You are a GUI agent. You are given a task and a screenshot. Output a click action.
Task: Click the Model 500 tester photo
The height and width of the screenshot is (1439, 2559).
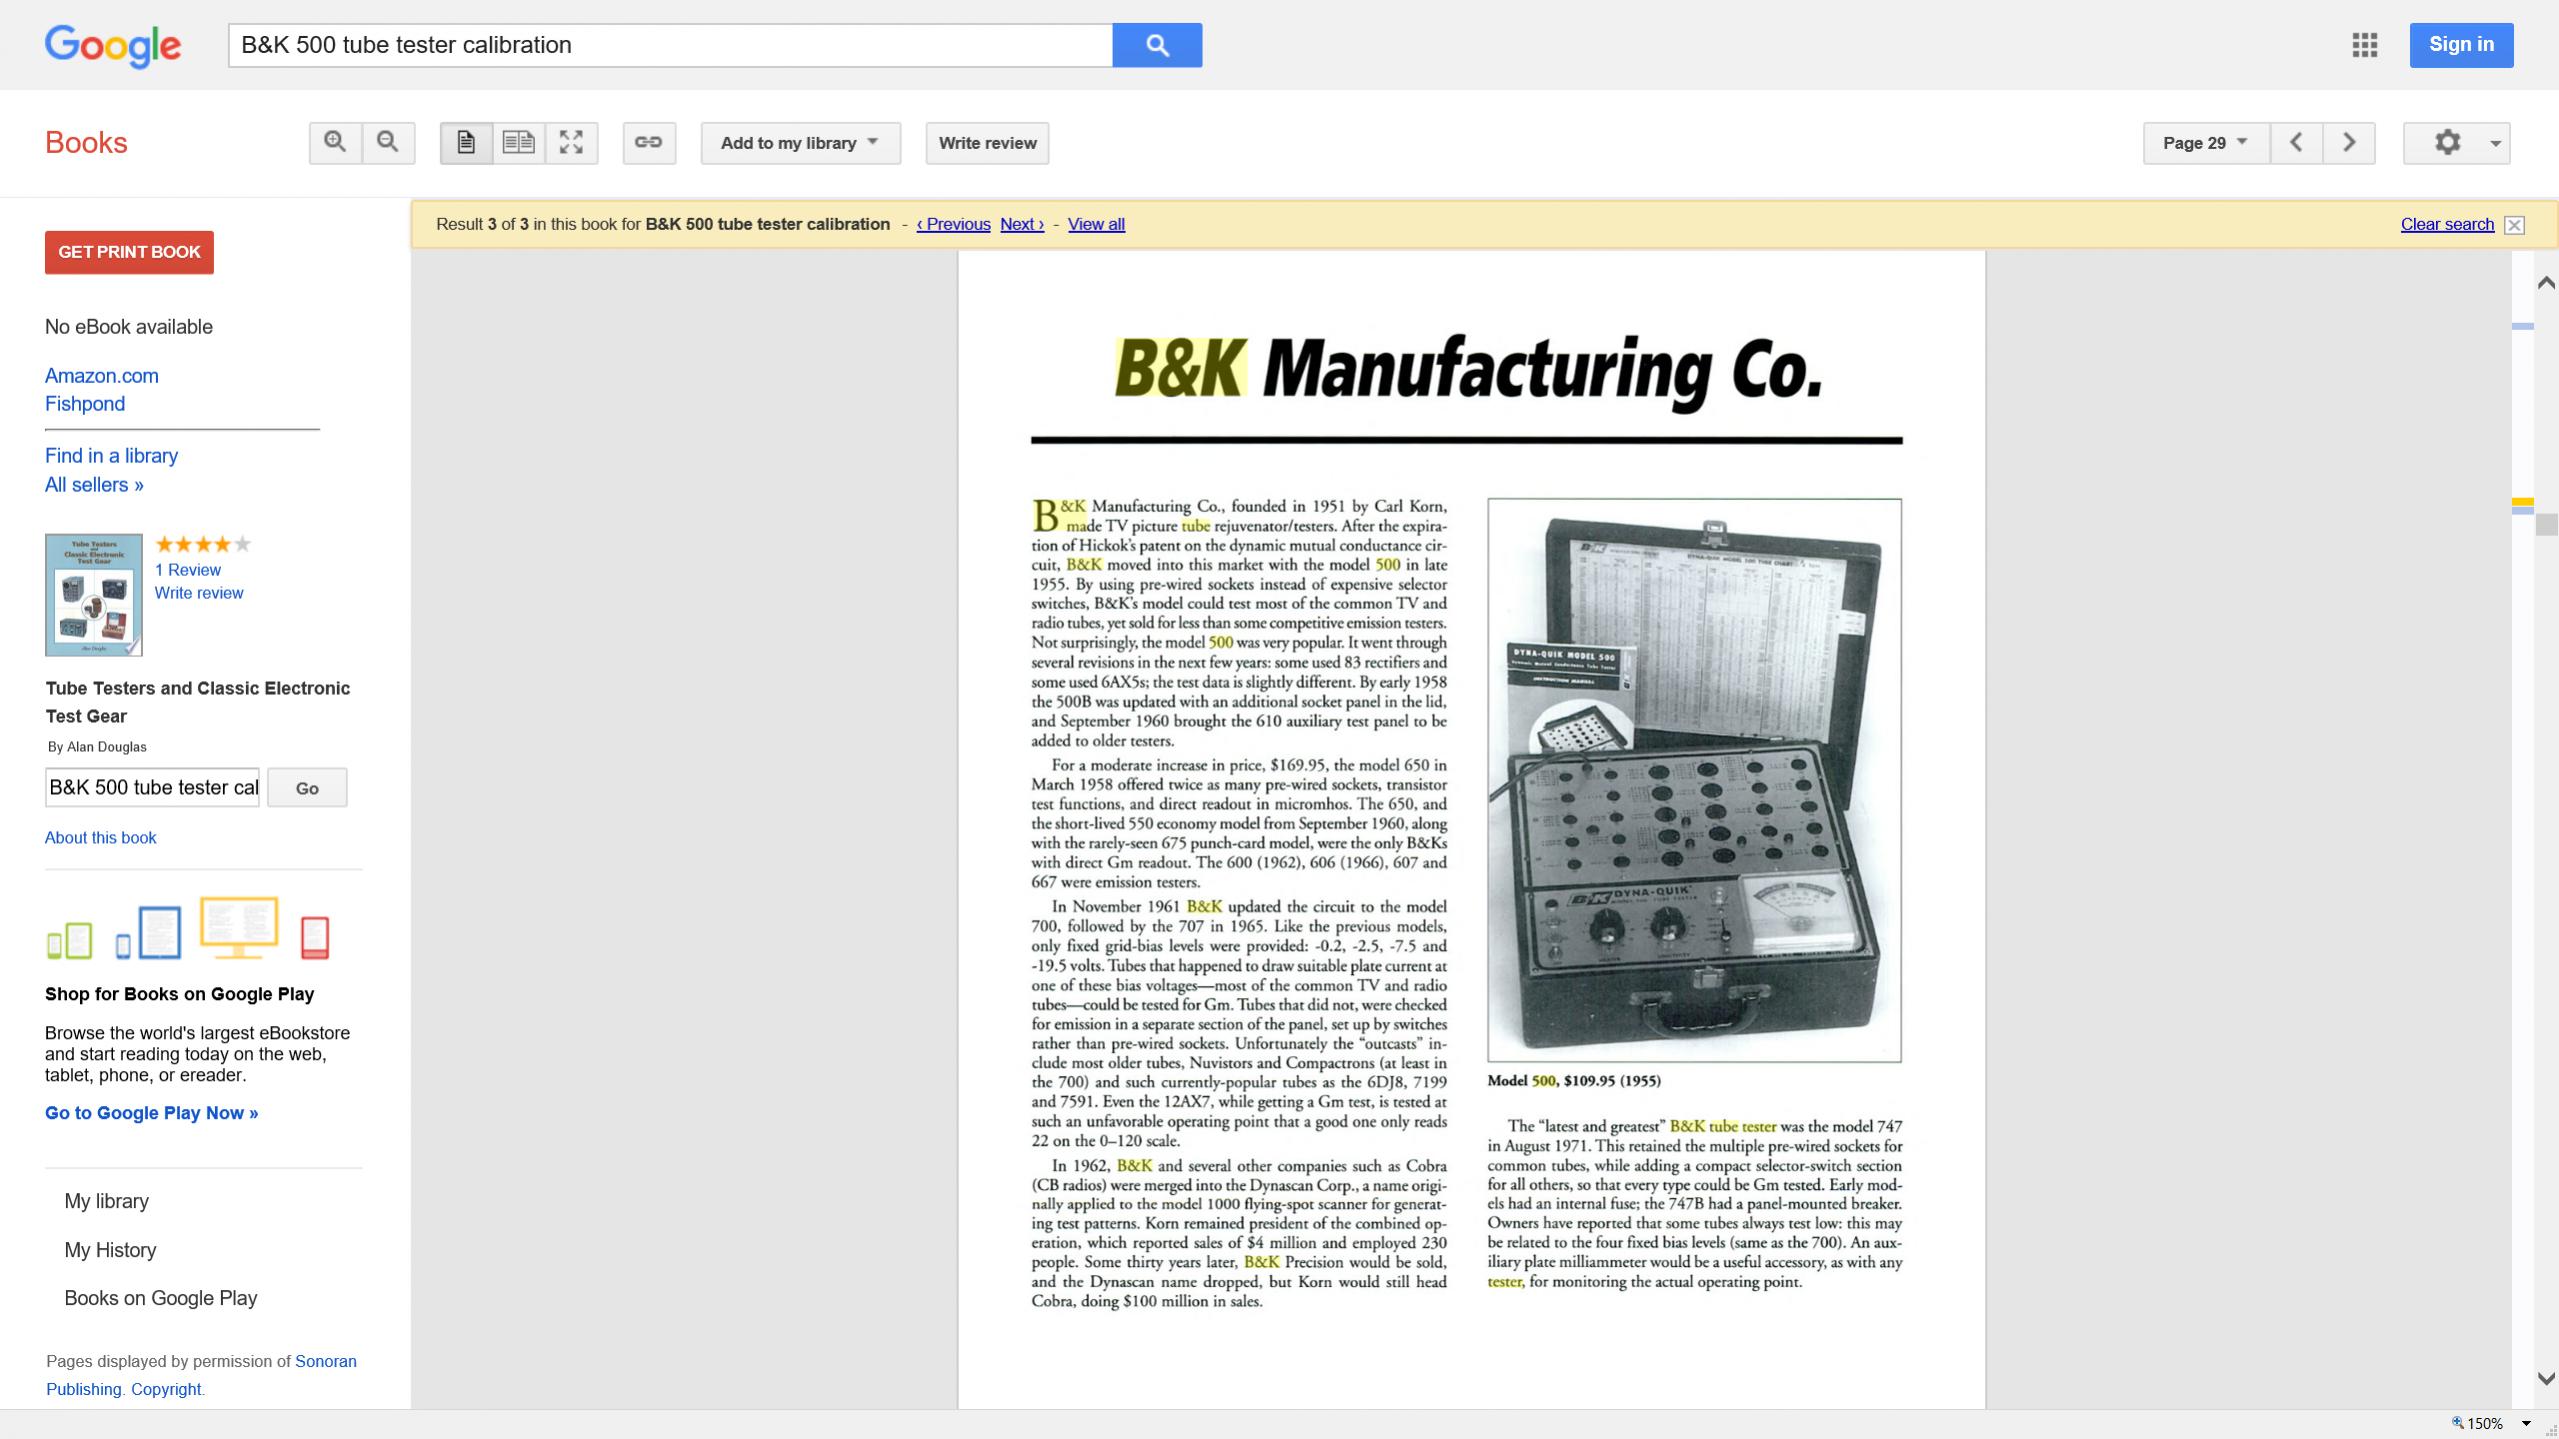point(1694,780)
